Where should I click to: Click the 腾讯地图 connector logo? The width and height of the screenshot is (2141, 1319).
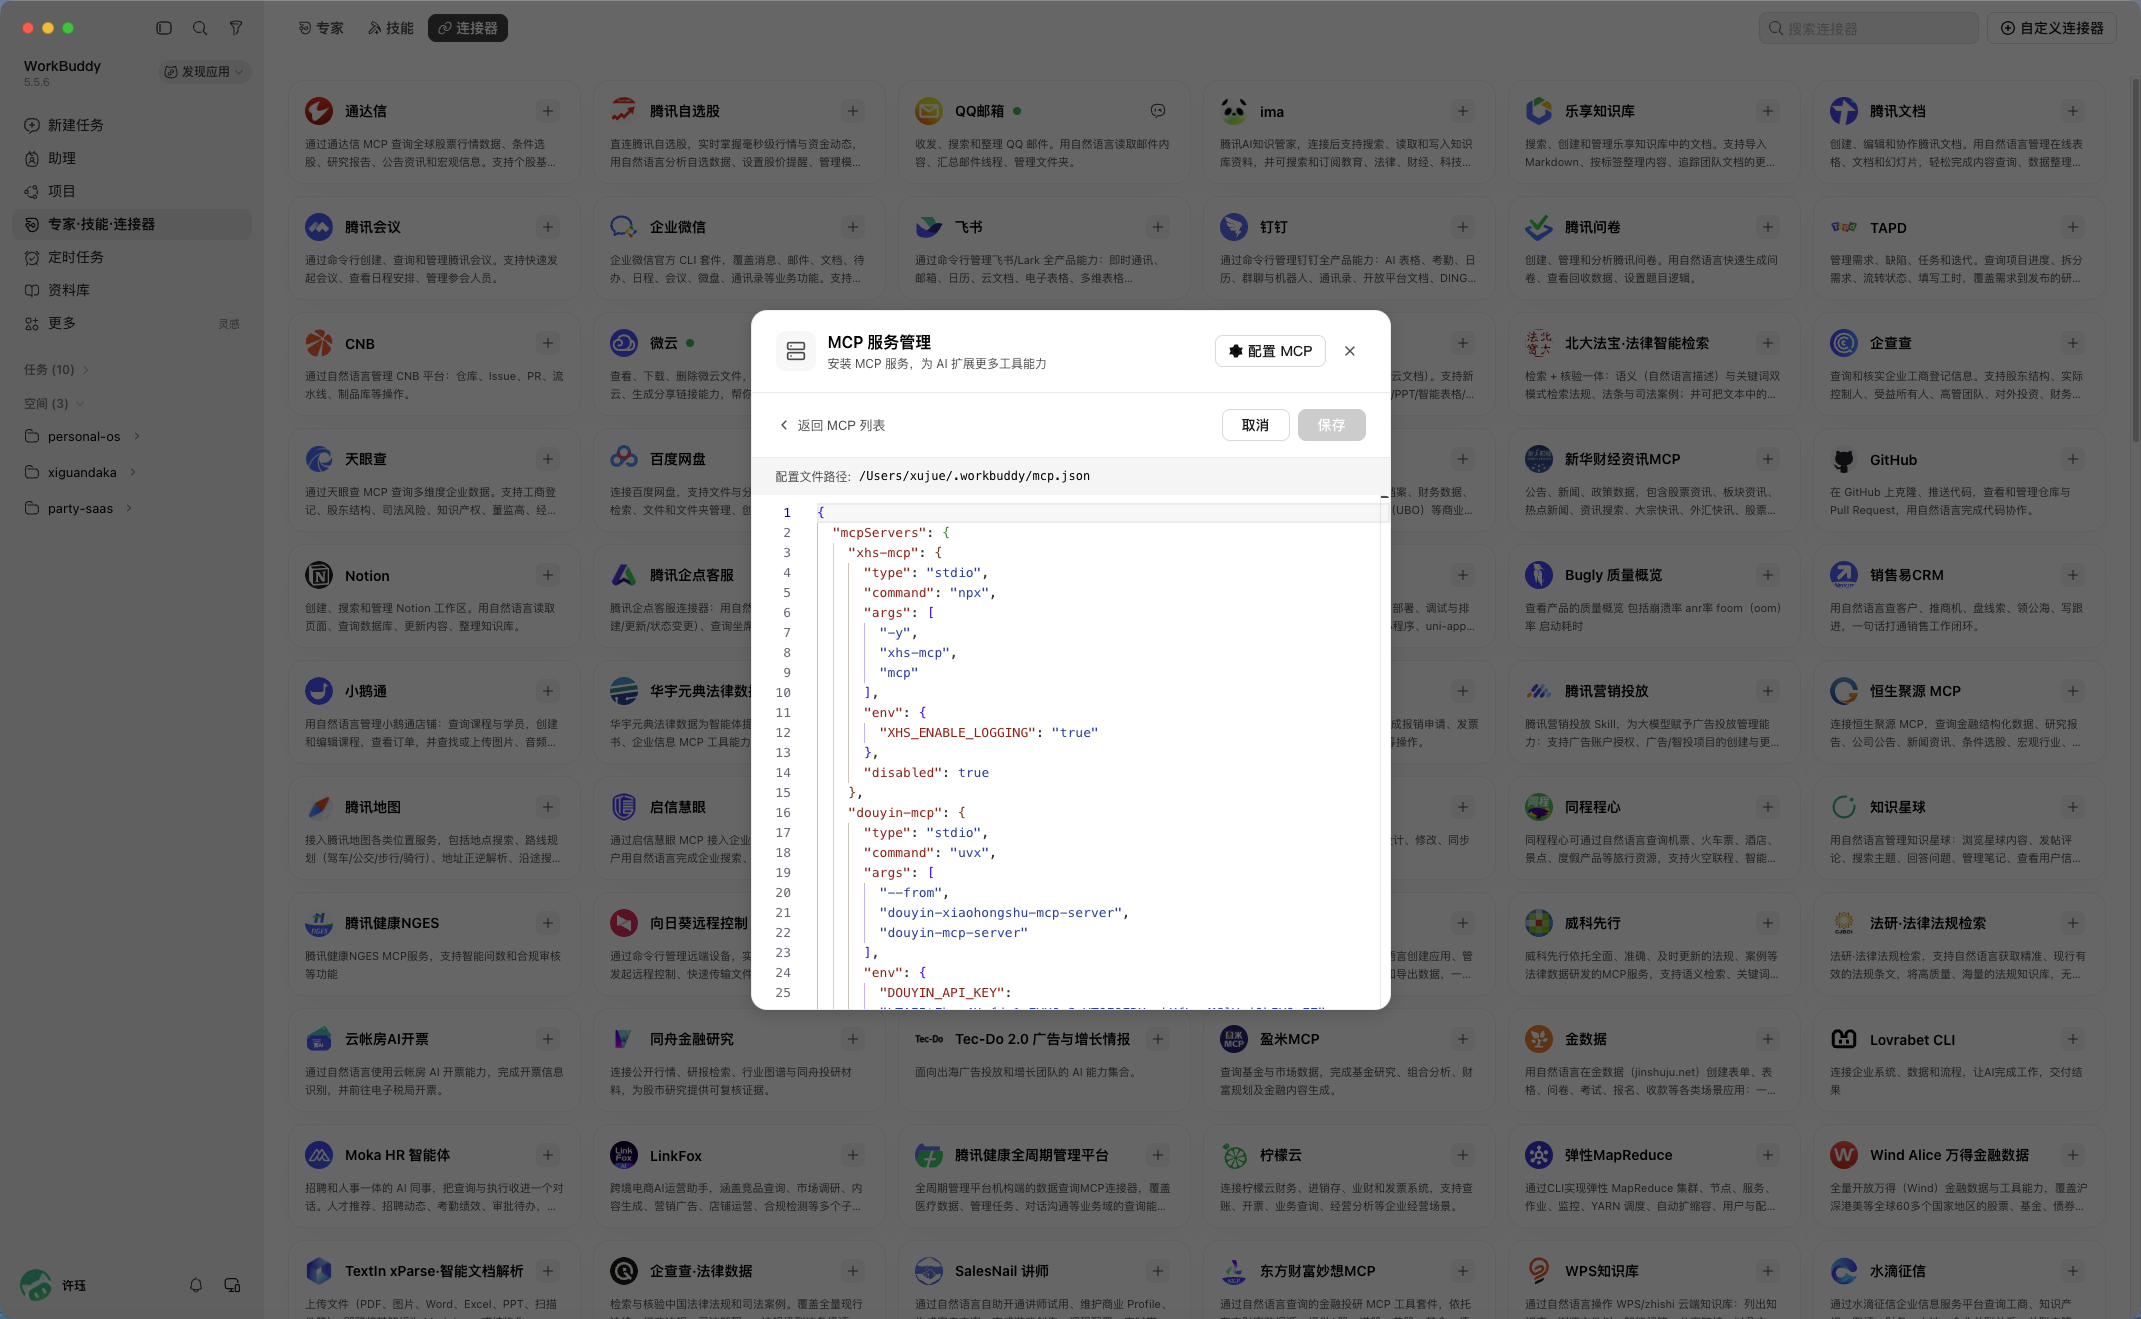point(319,807)
